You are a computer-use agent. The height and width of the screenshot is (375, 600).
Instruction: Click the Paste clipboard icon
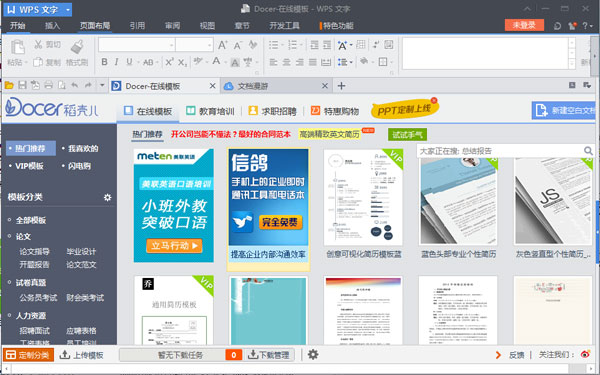17,47
